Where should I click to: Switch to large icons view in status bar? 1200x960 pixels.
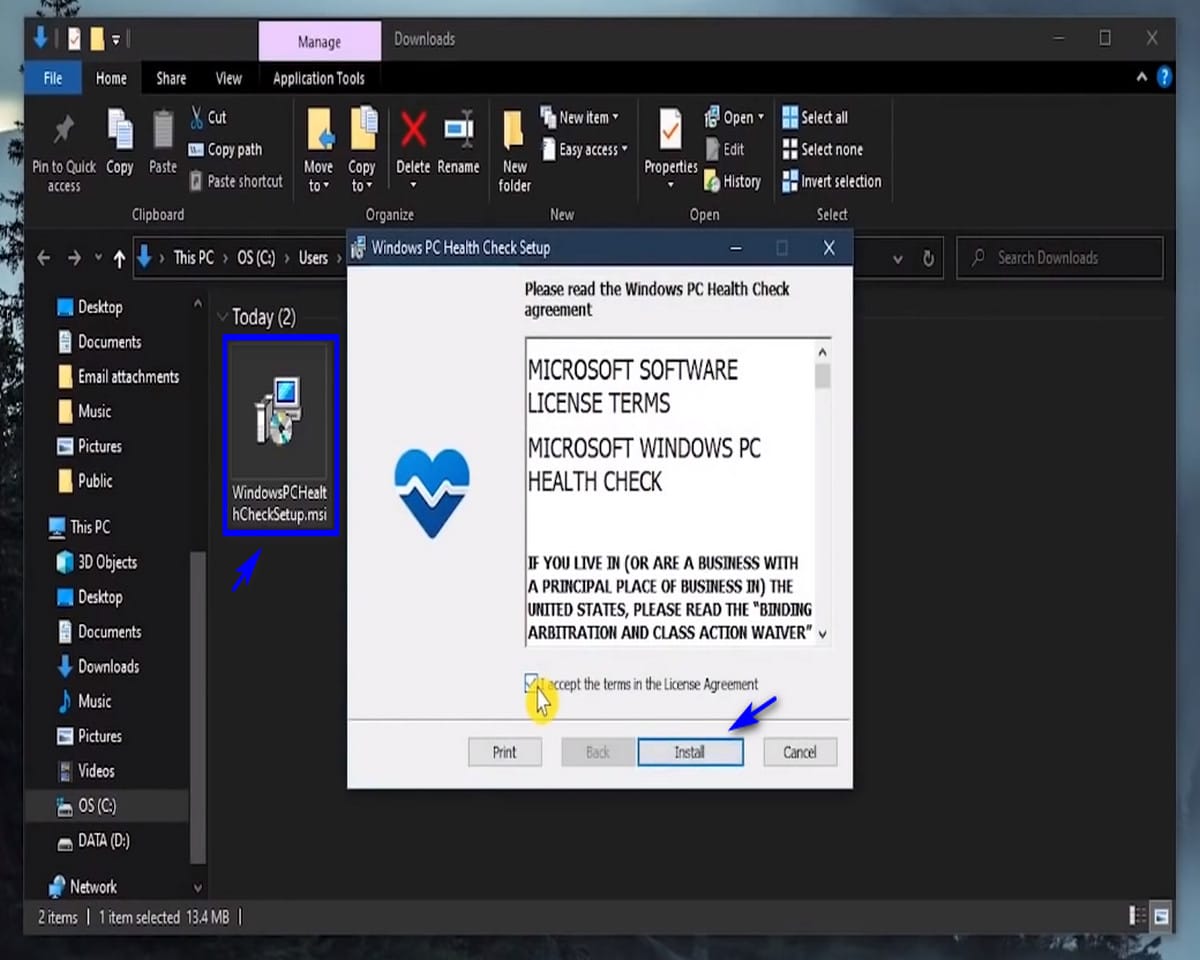point(1161,916)
